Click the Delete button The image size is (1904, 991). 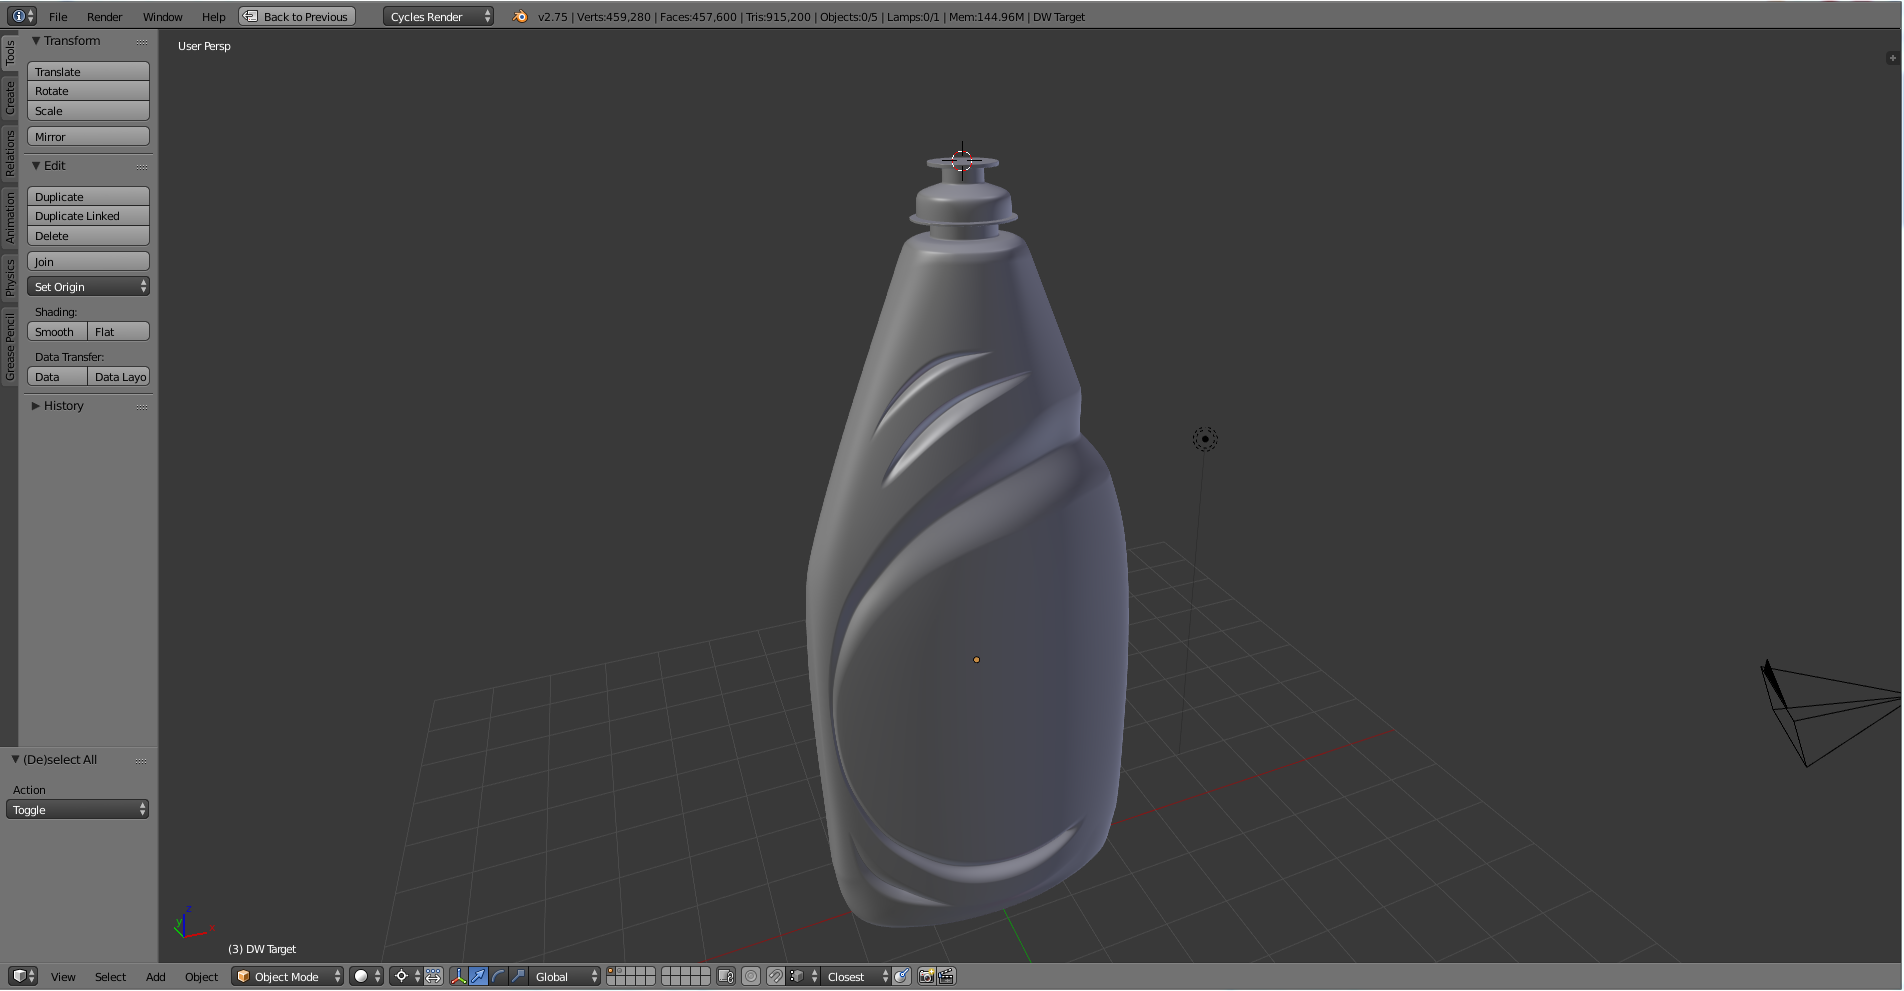point(88,236)
